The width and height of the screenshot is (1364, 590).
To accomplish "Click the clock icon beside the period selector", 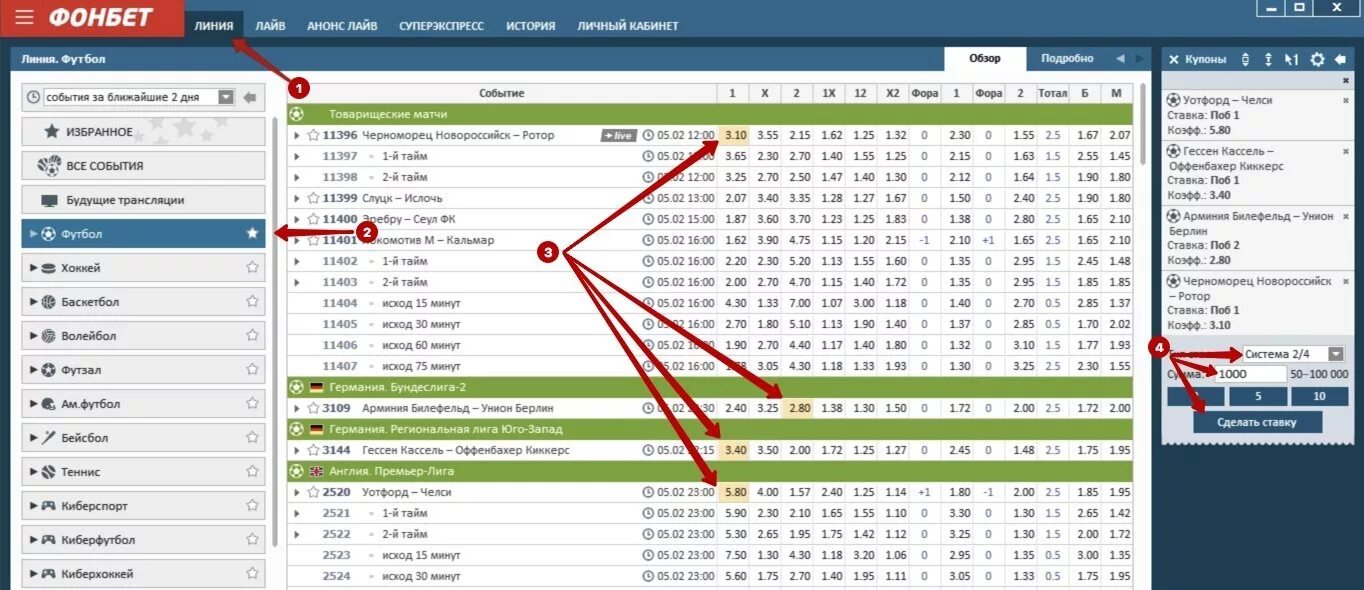I will [x=34, y=97].
